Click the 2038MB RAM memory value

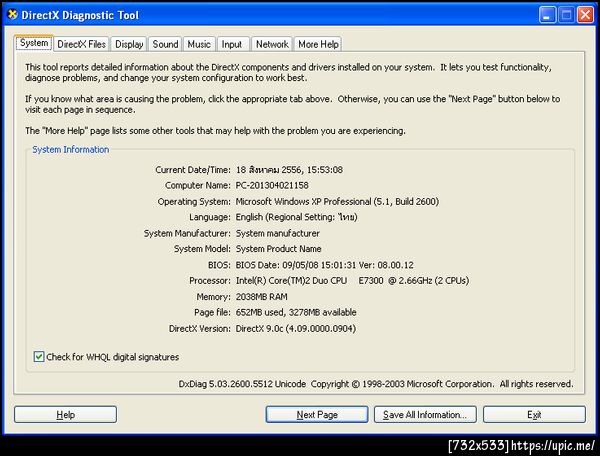pyautogui.click(x=261, y=296)
